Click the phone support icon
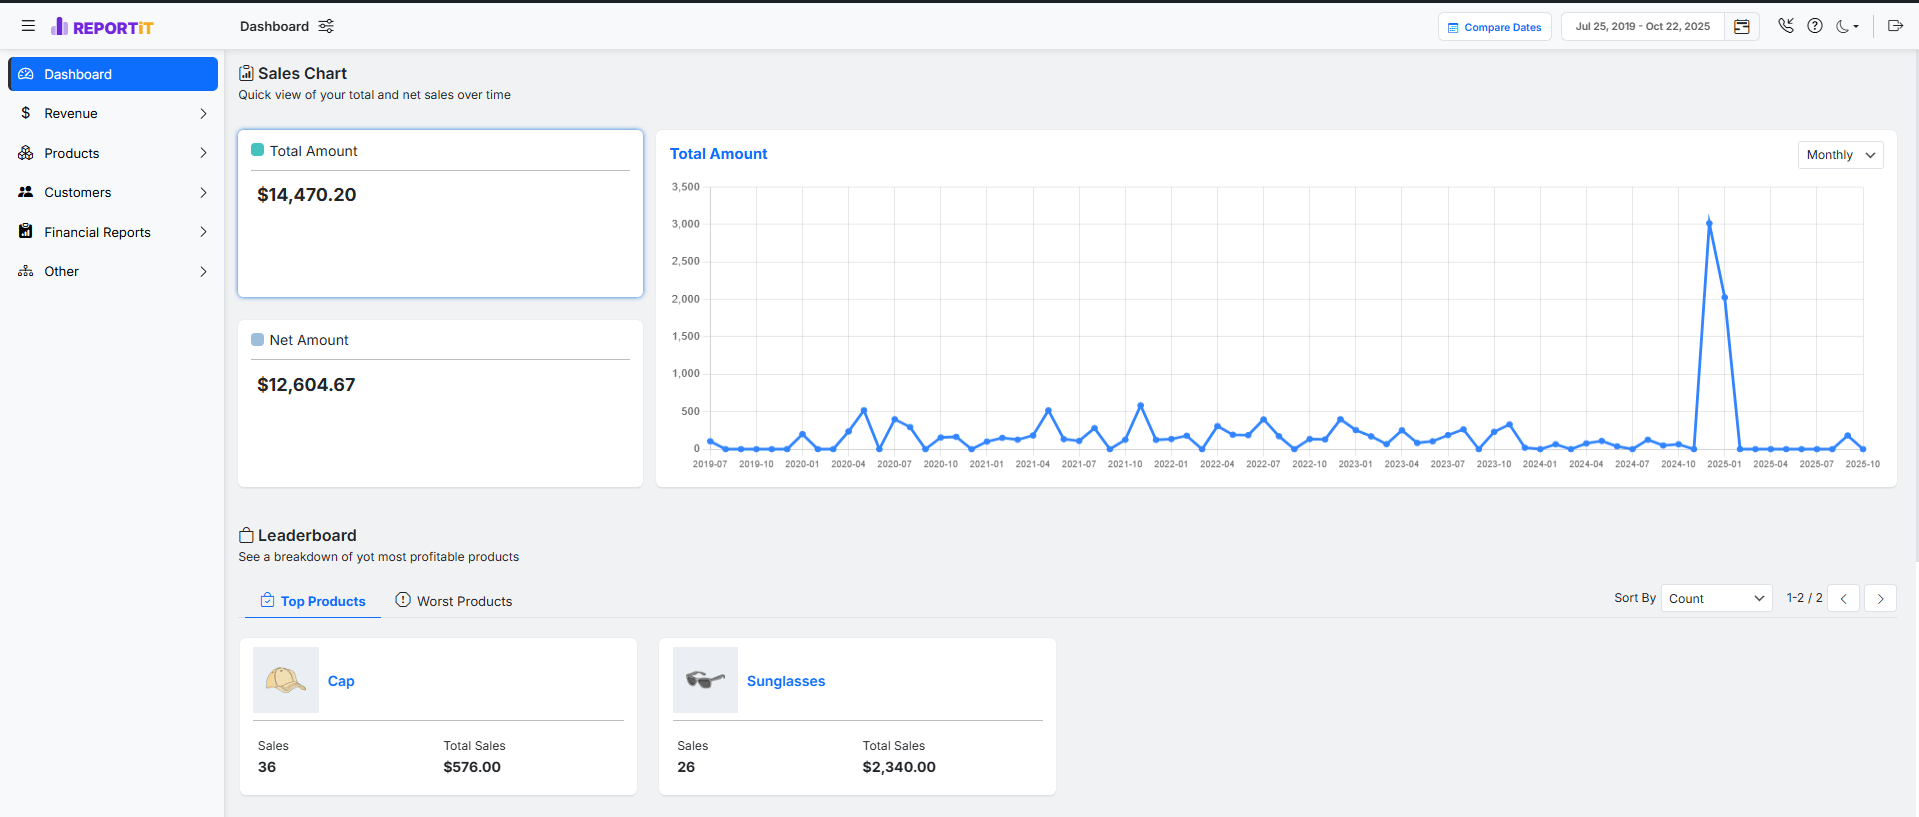The width and height of the screenshot is (1919, 817). pyautogui.click(x=1785, y=26)
